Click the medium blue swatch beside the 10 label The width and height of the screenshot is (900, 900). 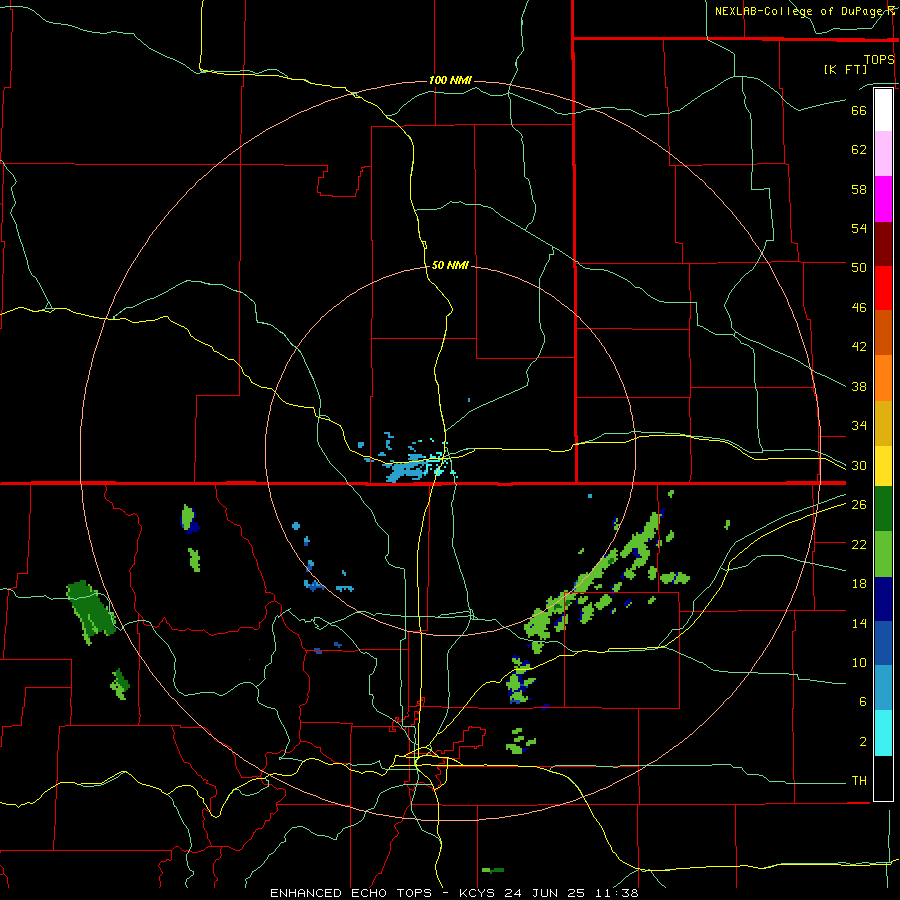[883, 643]
